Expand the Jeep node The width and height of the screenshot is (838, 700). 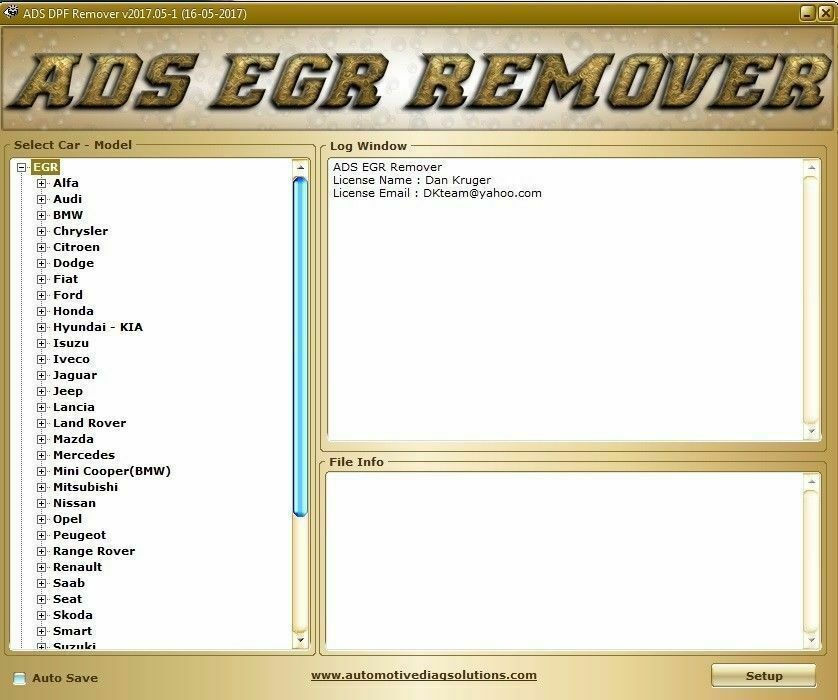[x=42, y=391]
